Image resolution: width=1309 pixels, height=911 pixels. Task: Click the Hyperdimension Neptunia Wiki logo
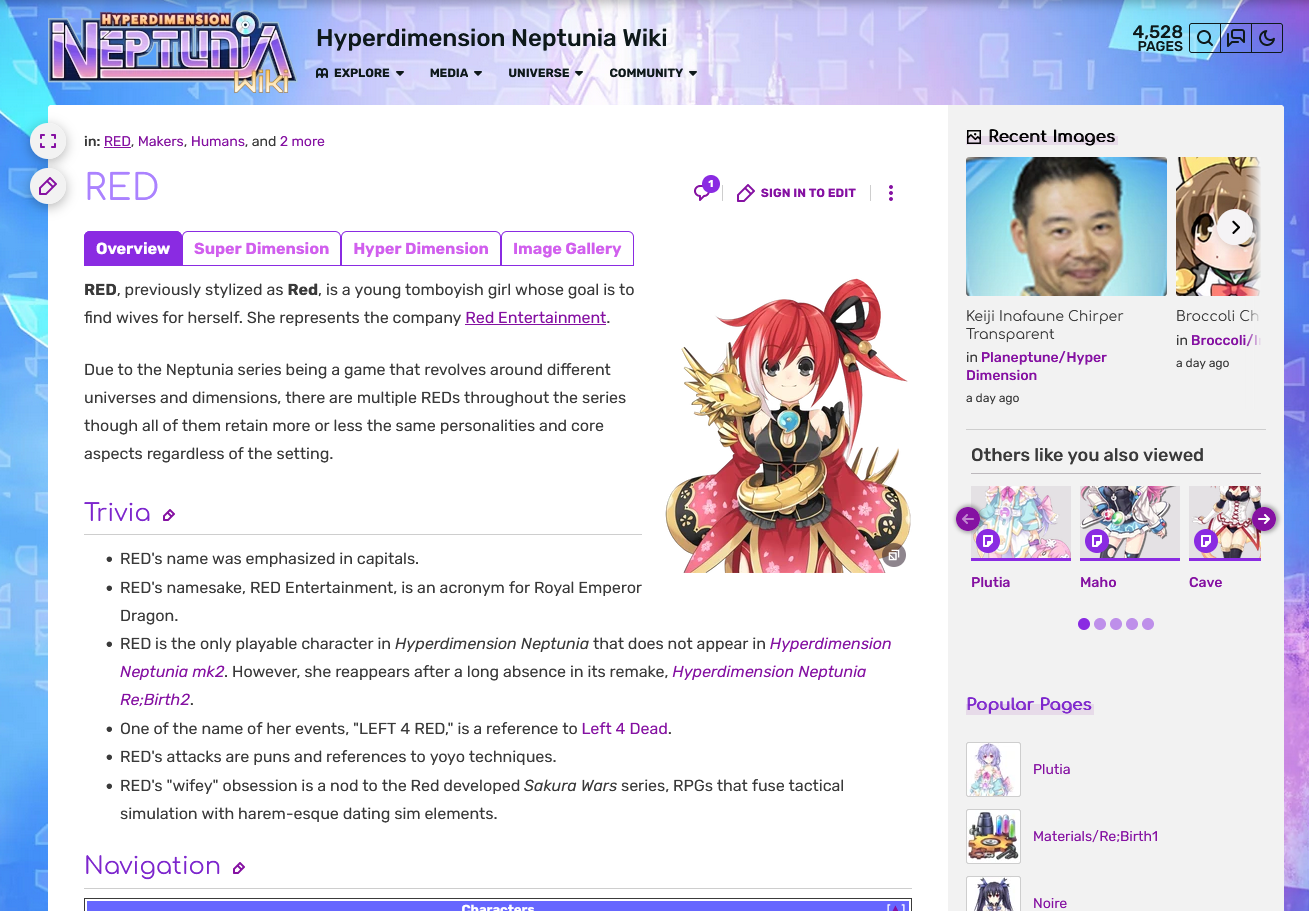(173, 53)
